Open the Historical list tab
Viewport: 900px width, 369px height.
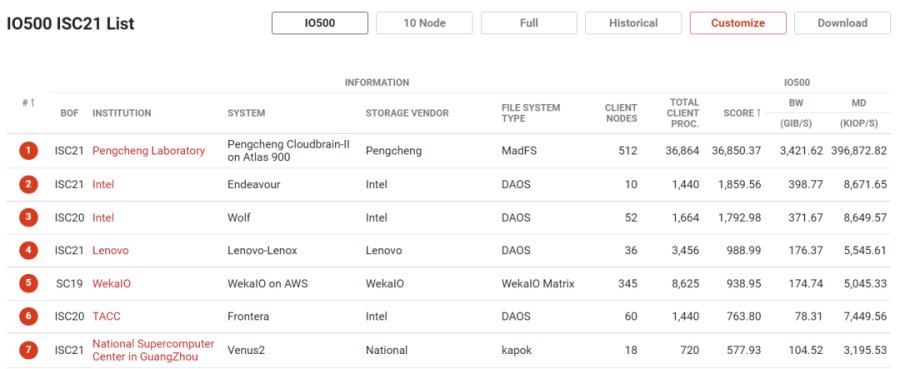click(x=633, y=23)
